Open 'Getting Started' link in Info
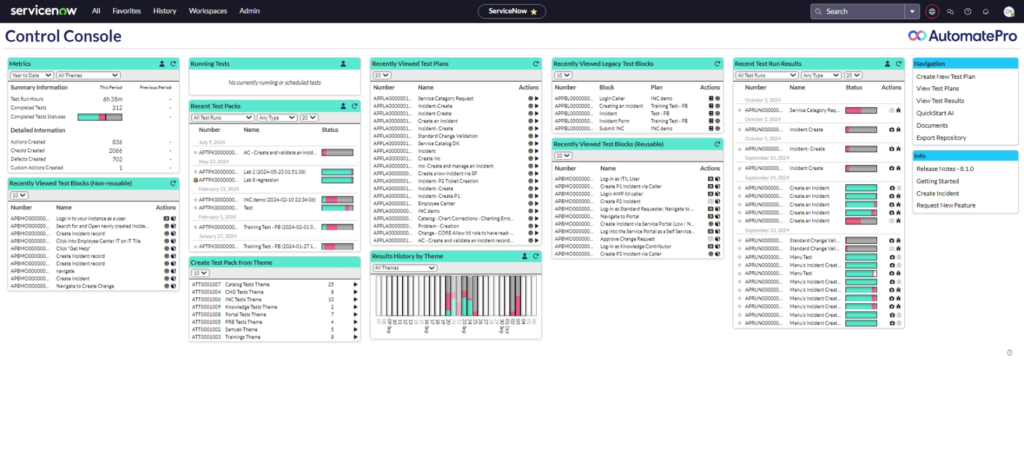This screenshot has height=471, width=1024. point(937,181)
